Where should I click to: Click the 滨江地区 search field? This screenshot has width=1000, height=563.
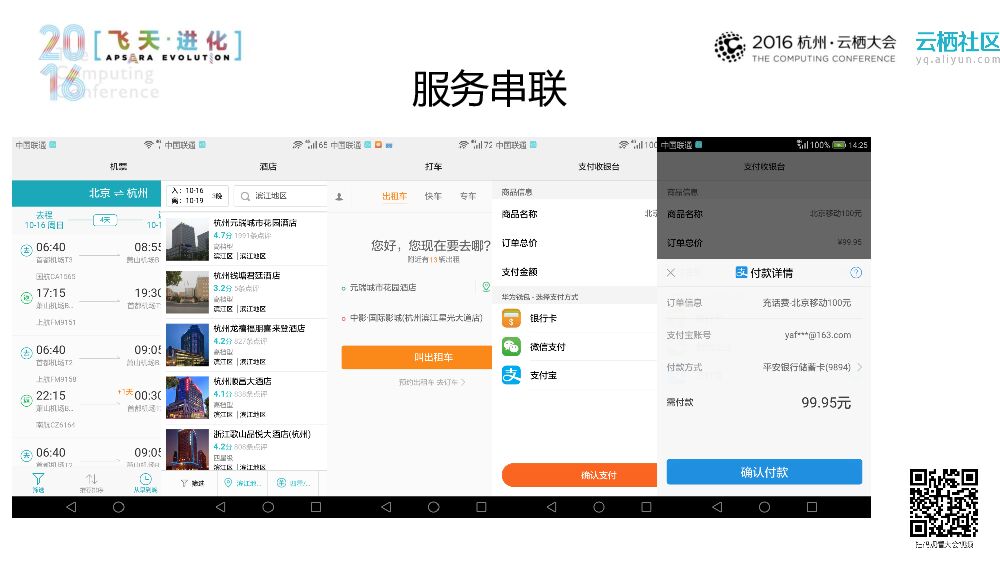[x=281, y=196]
